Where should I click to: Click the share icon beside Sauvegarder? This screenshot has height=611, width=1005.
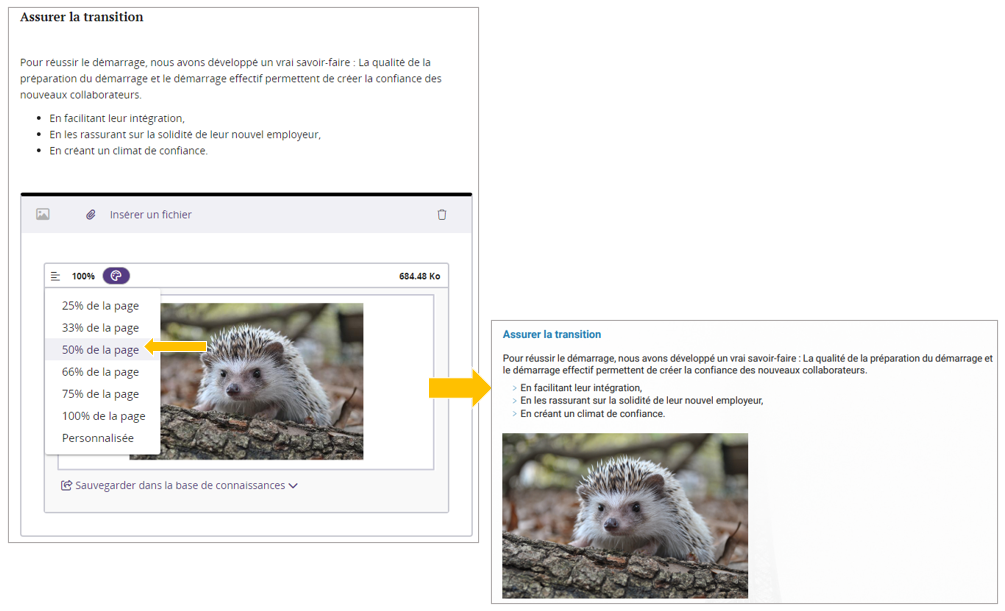[67, 486]
